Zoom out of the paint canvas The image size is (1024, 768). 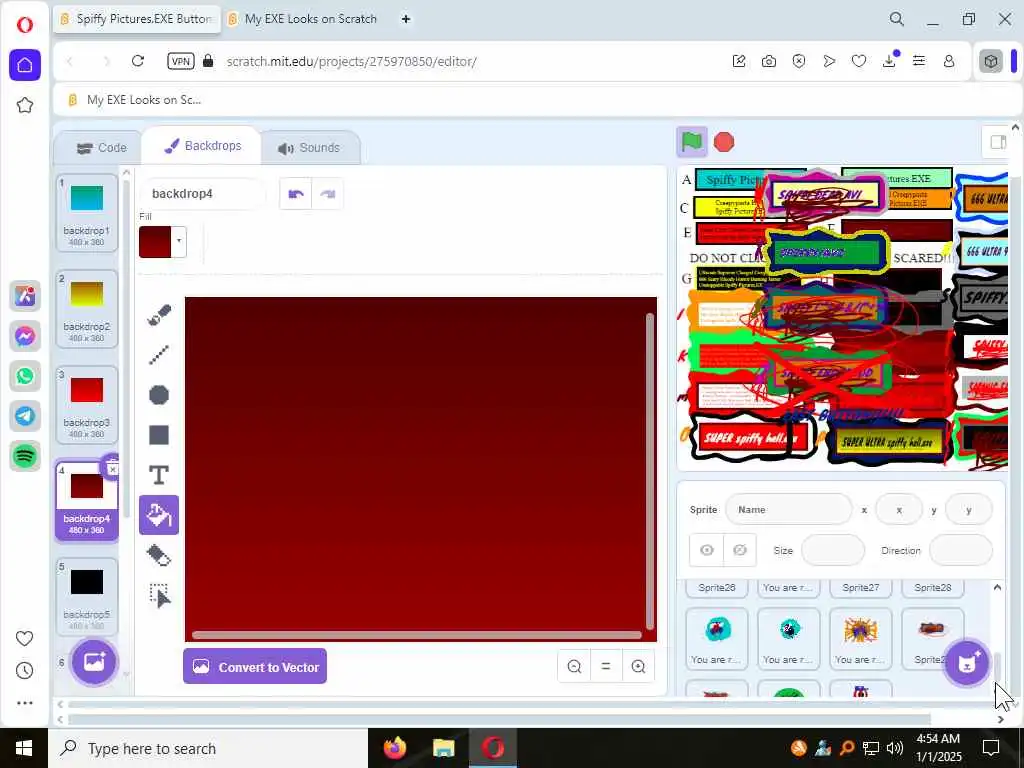click(x=574, y=666)
